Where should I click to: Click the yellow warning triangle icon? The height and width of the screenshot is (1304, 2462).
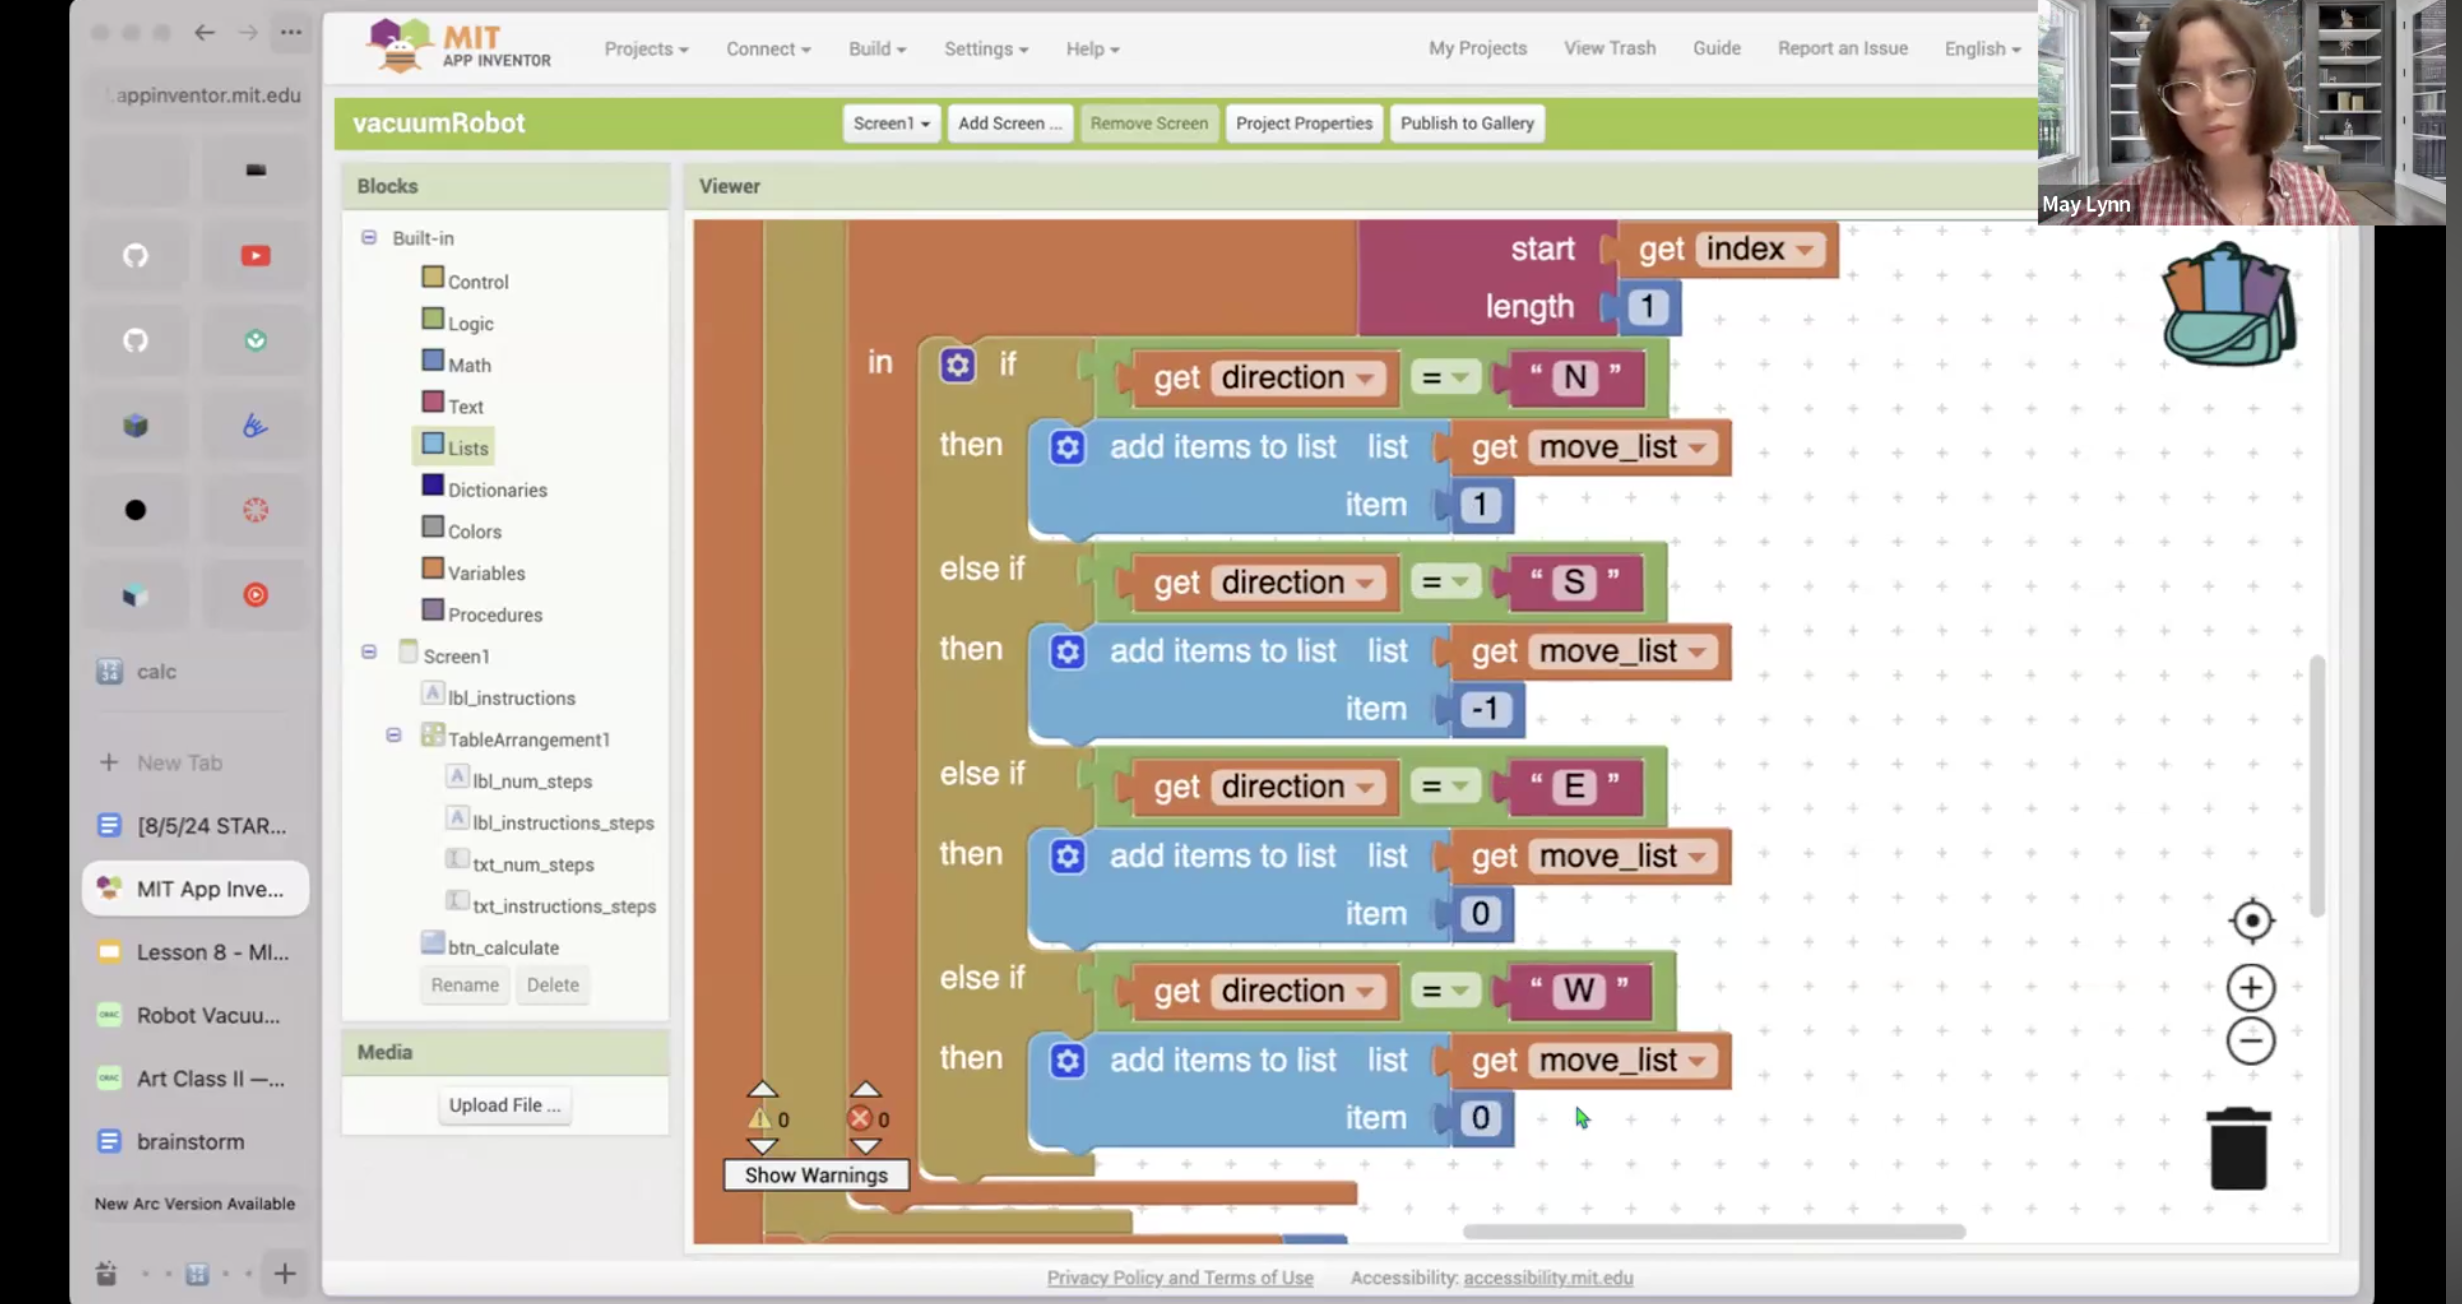coord(760,1118)
